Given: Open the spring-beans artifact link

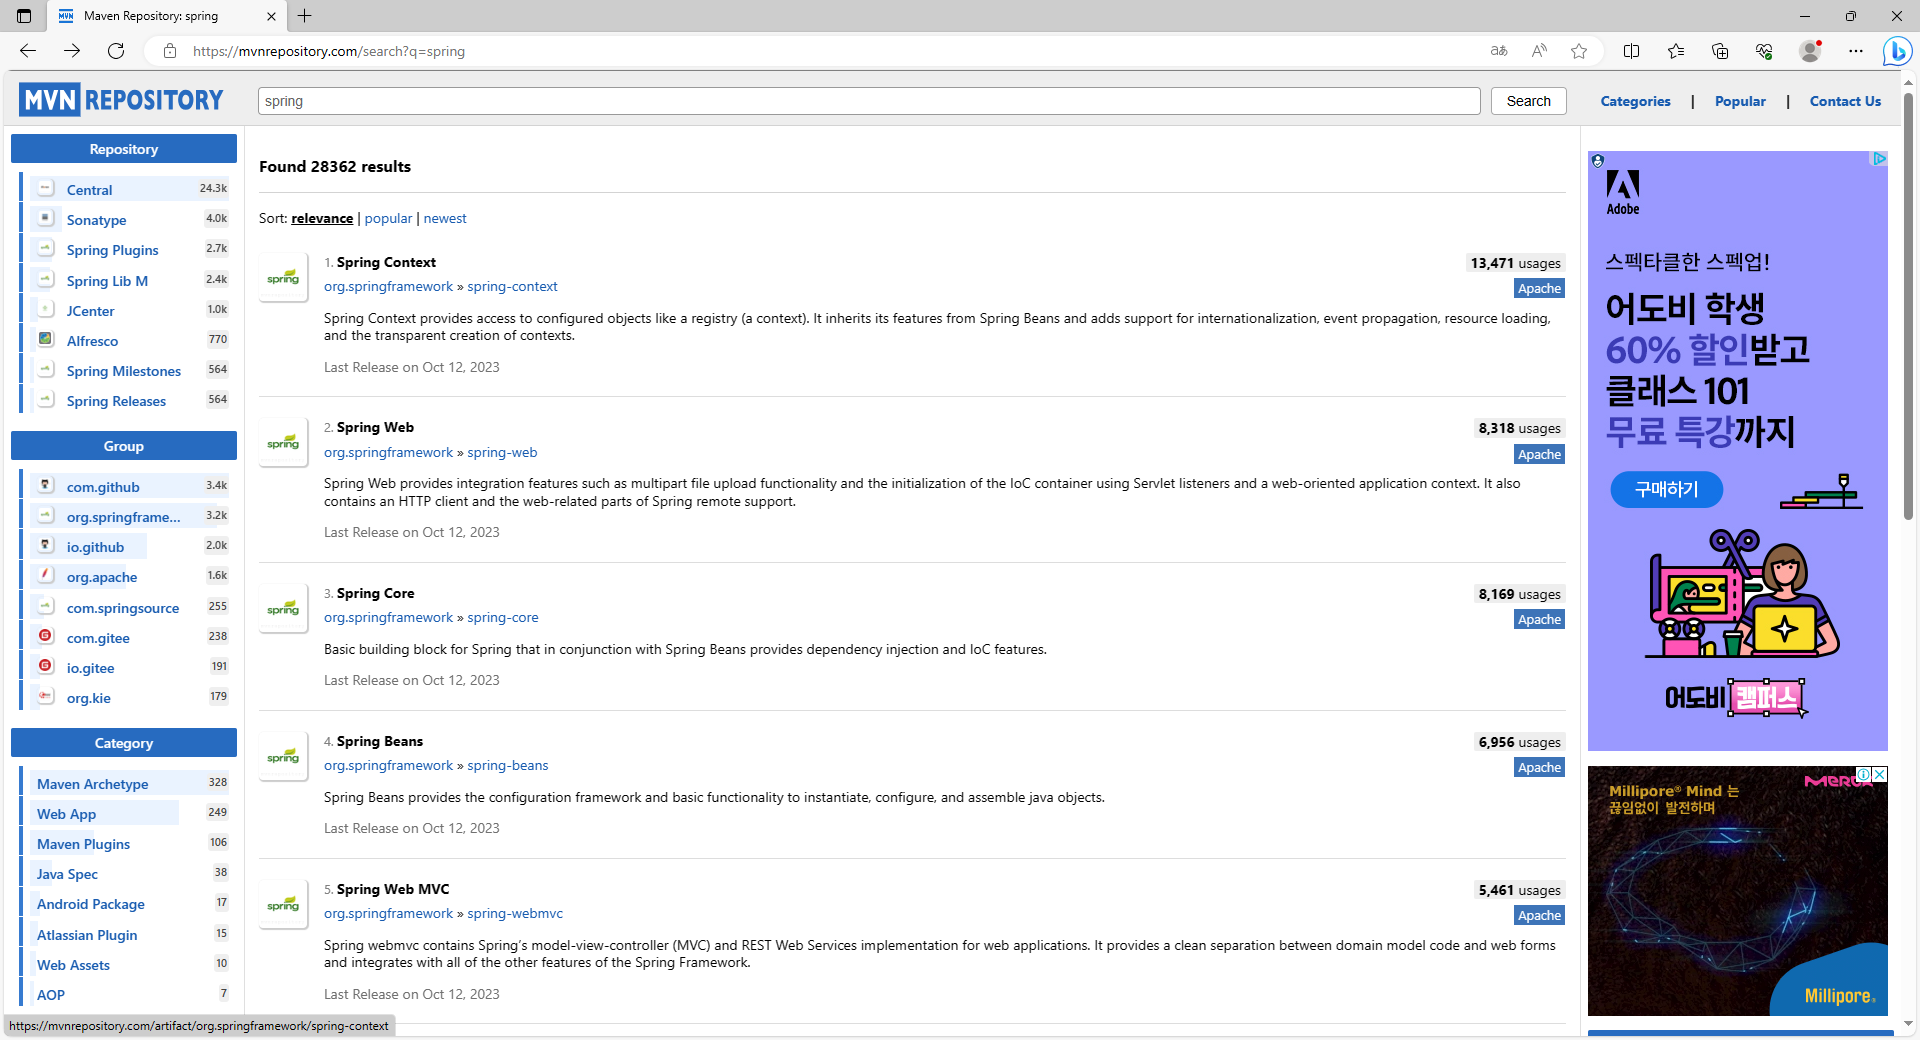Looking at the screenshot, I should [507, 765].
